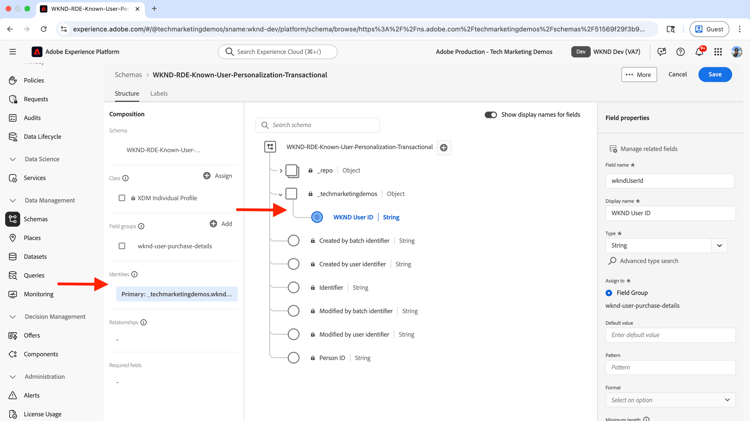This screenshot has width=750, height=421.
Task: Select the WKND User ID field node
Action: [x=317, y=217]
